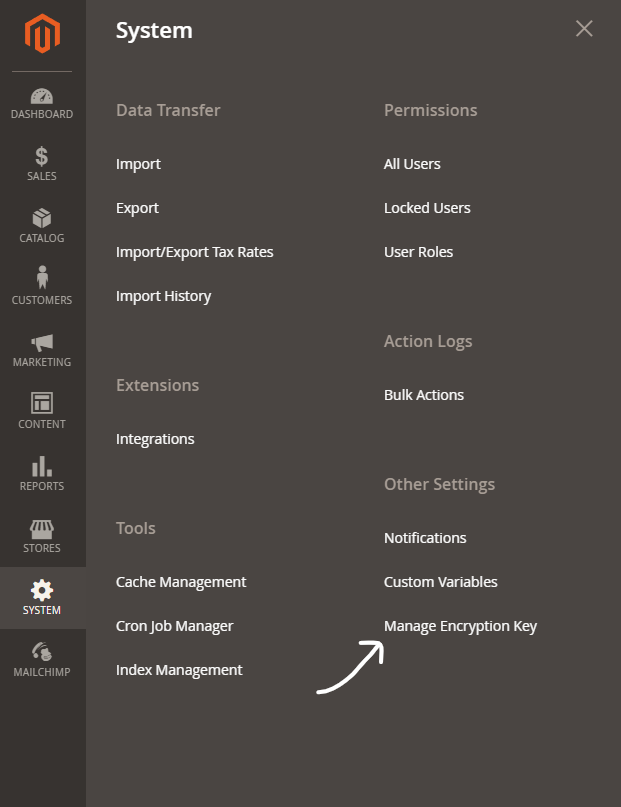Viewport: 621px width, 807px height.
Task: Open the Customers person icon
Action: tap(42, 277)
